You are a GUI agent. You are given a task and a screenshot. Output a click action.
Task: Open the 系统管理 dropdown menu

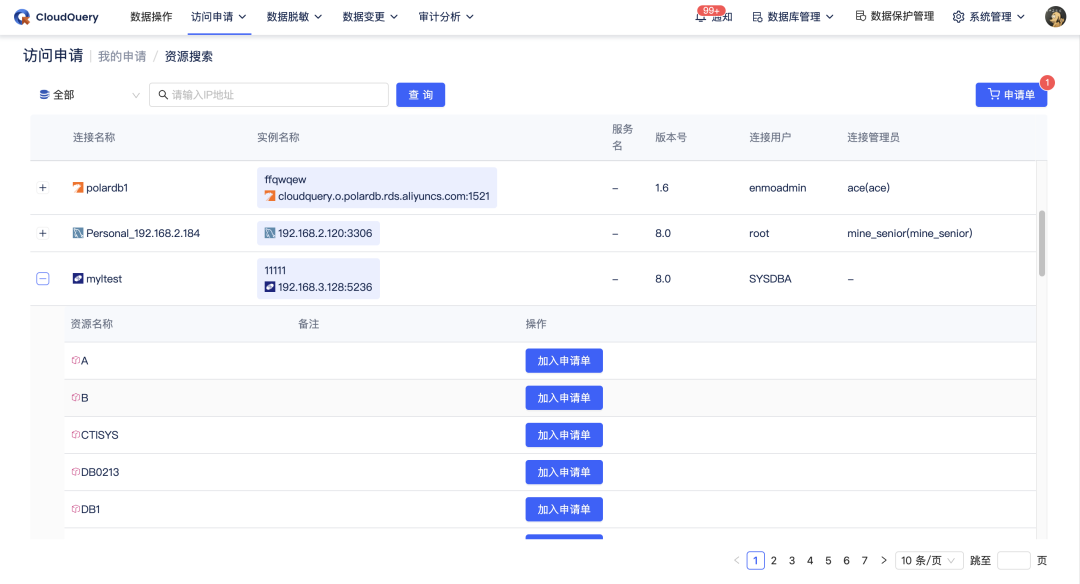pyautogui.click(x=989, y=17)
